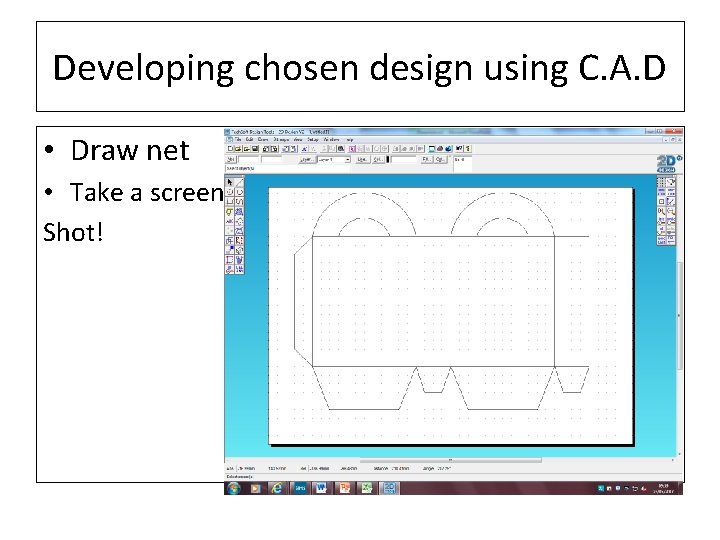This screenshot has height=540, width=720.
Task: Open the Draw menu
Action: pos(263,140)
